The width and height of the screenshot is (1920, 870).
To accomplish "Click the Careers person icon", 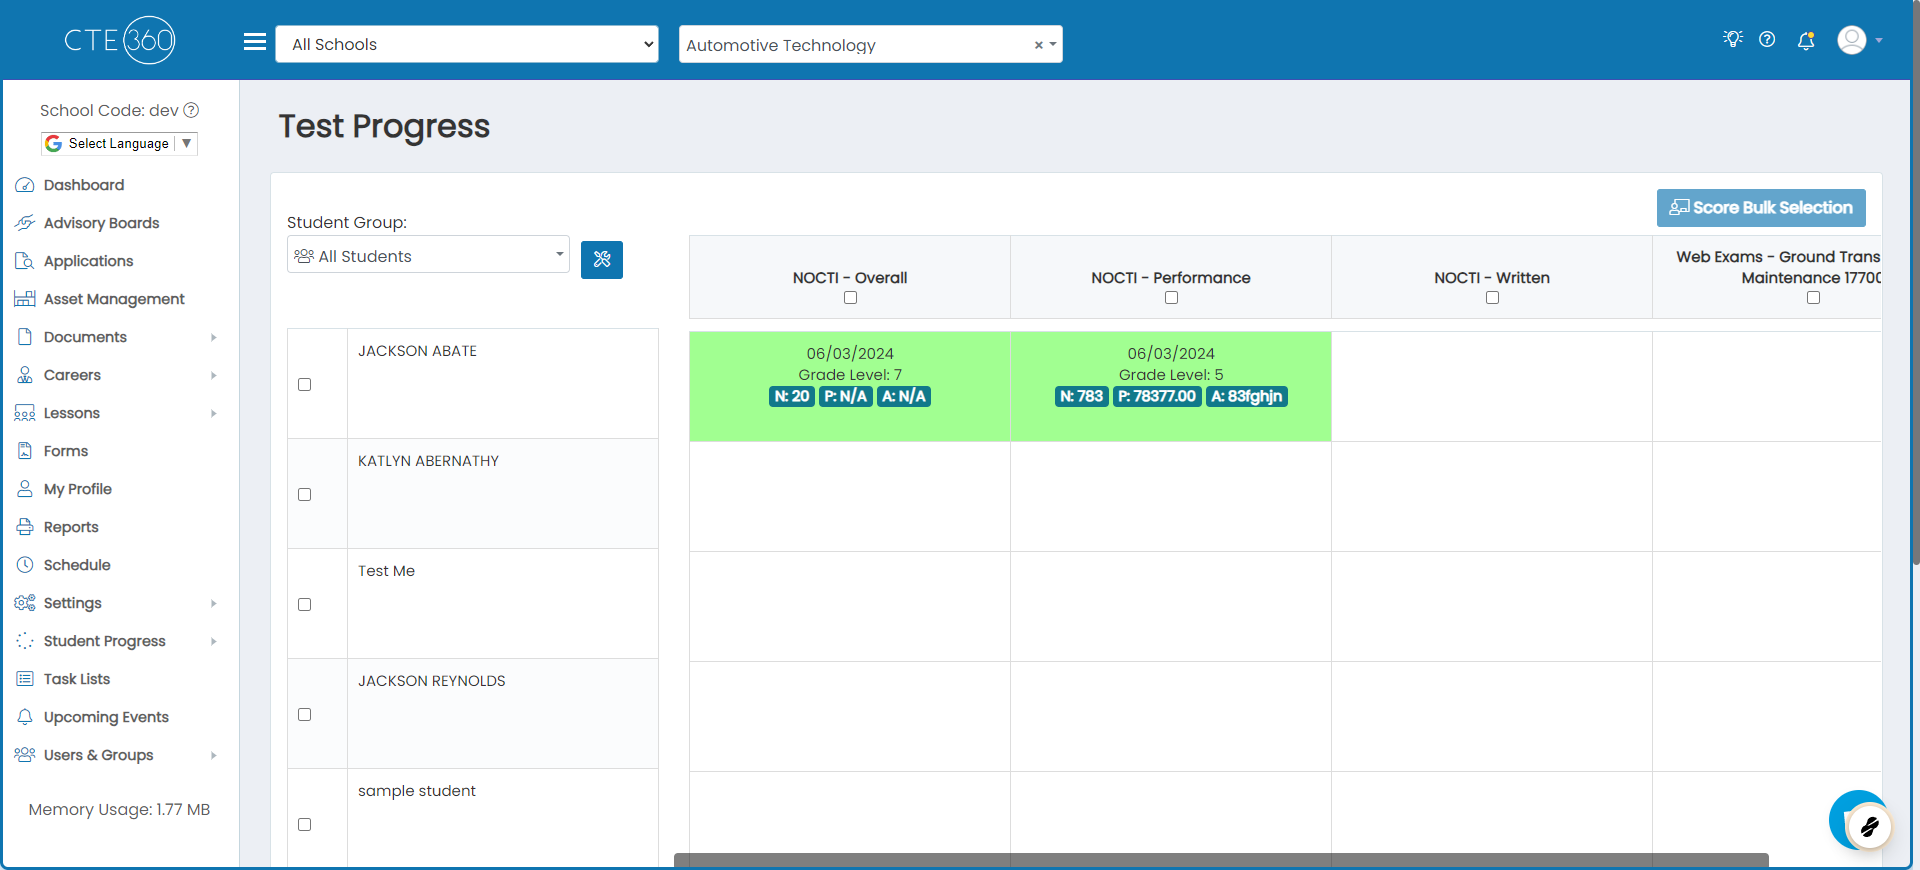I will (25, 375).
